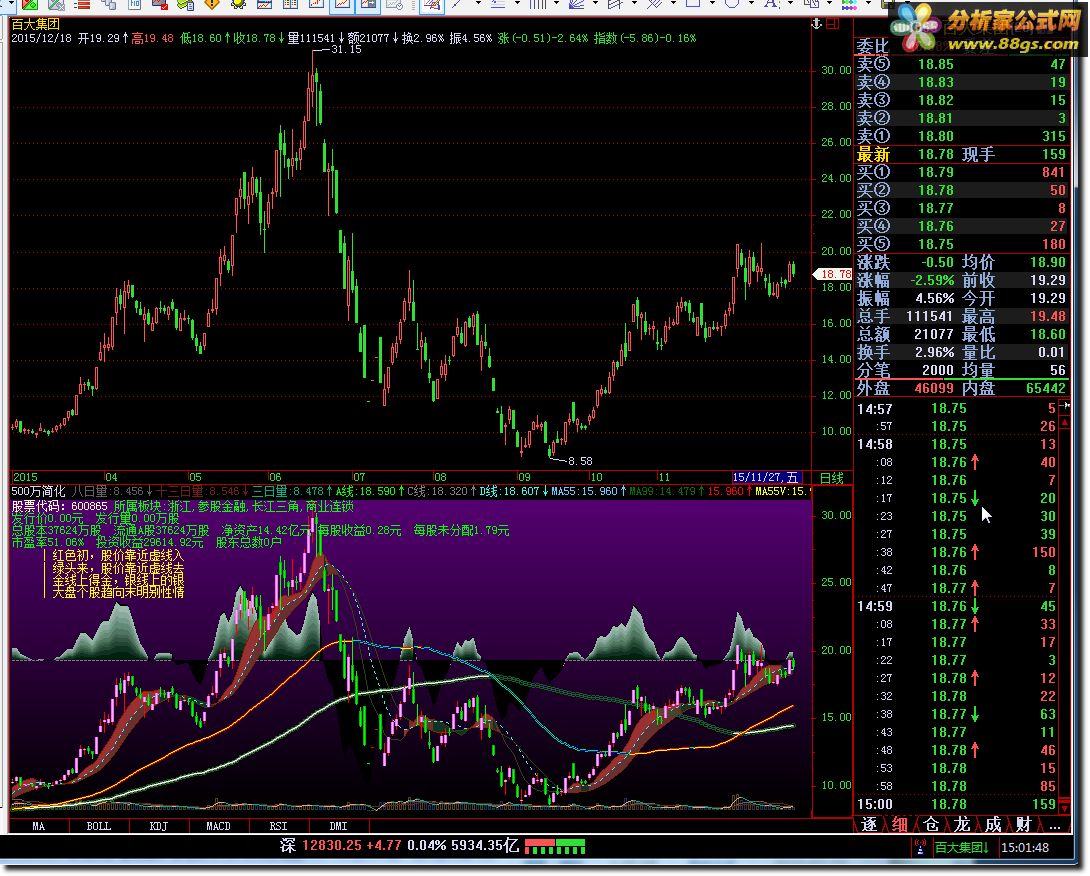Click the 最新 18.78 latest price row
1090x876 pixels.
coord(961,154)
